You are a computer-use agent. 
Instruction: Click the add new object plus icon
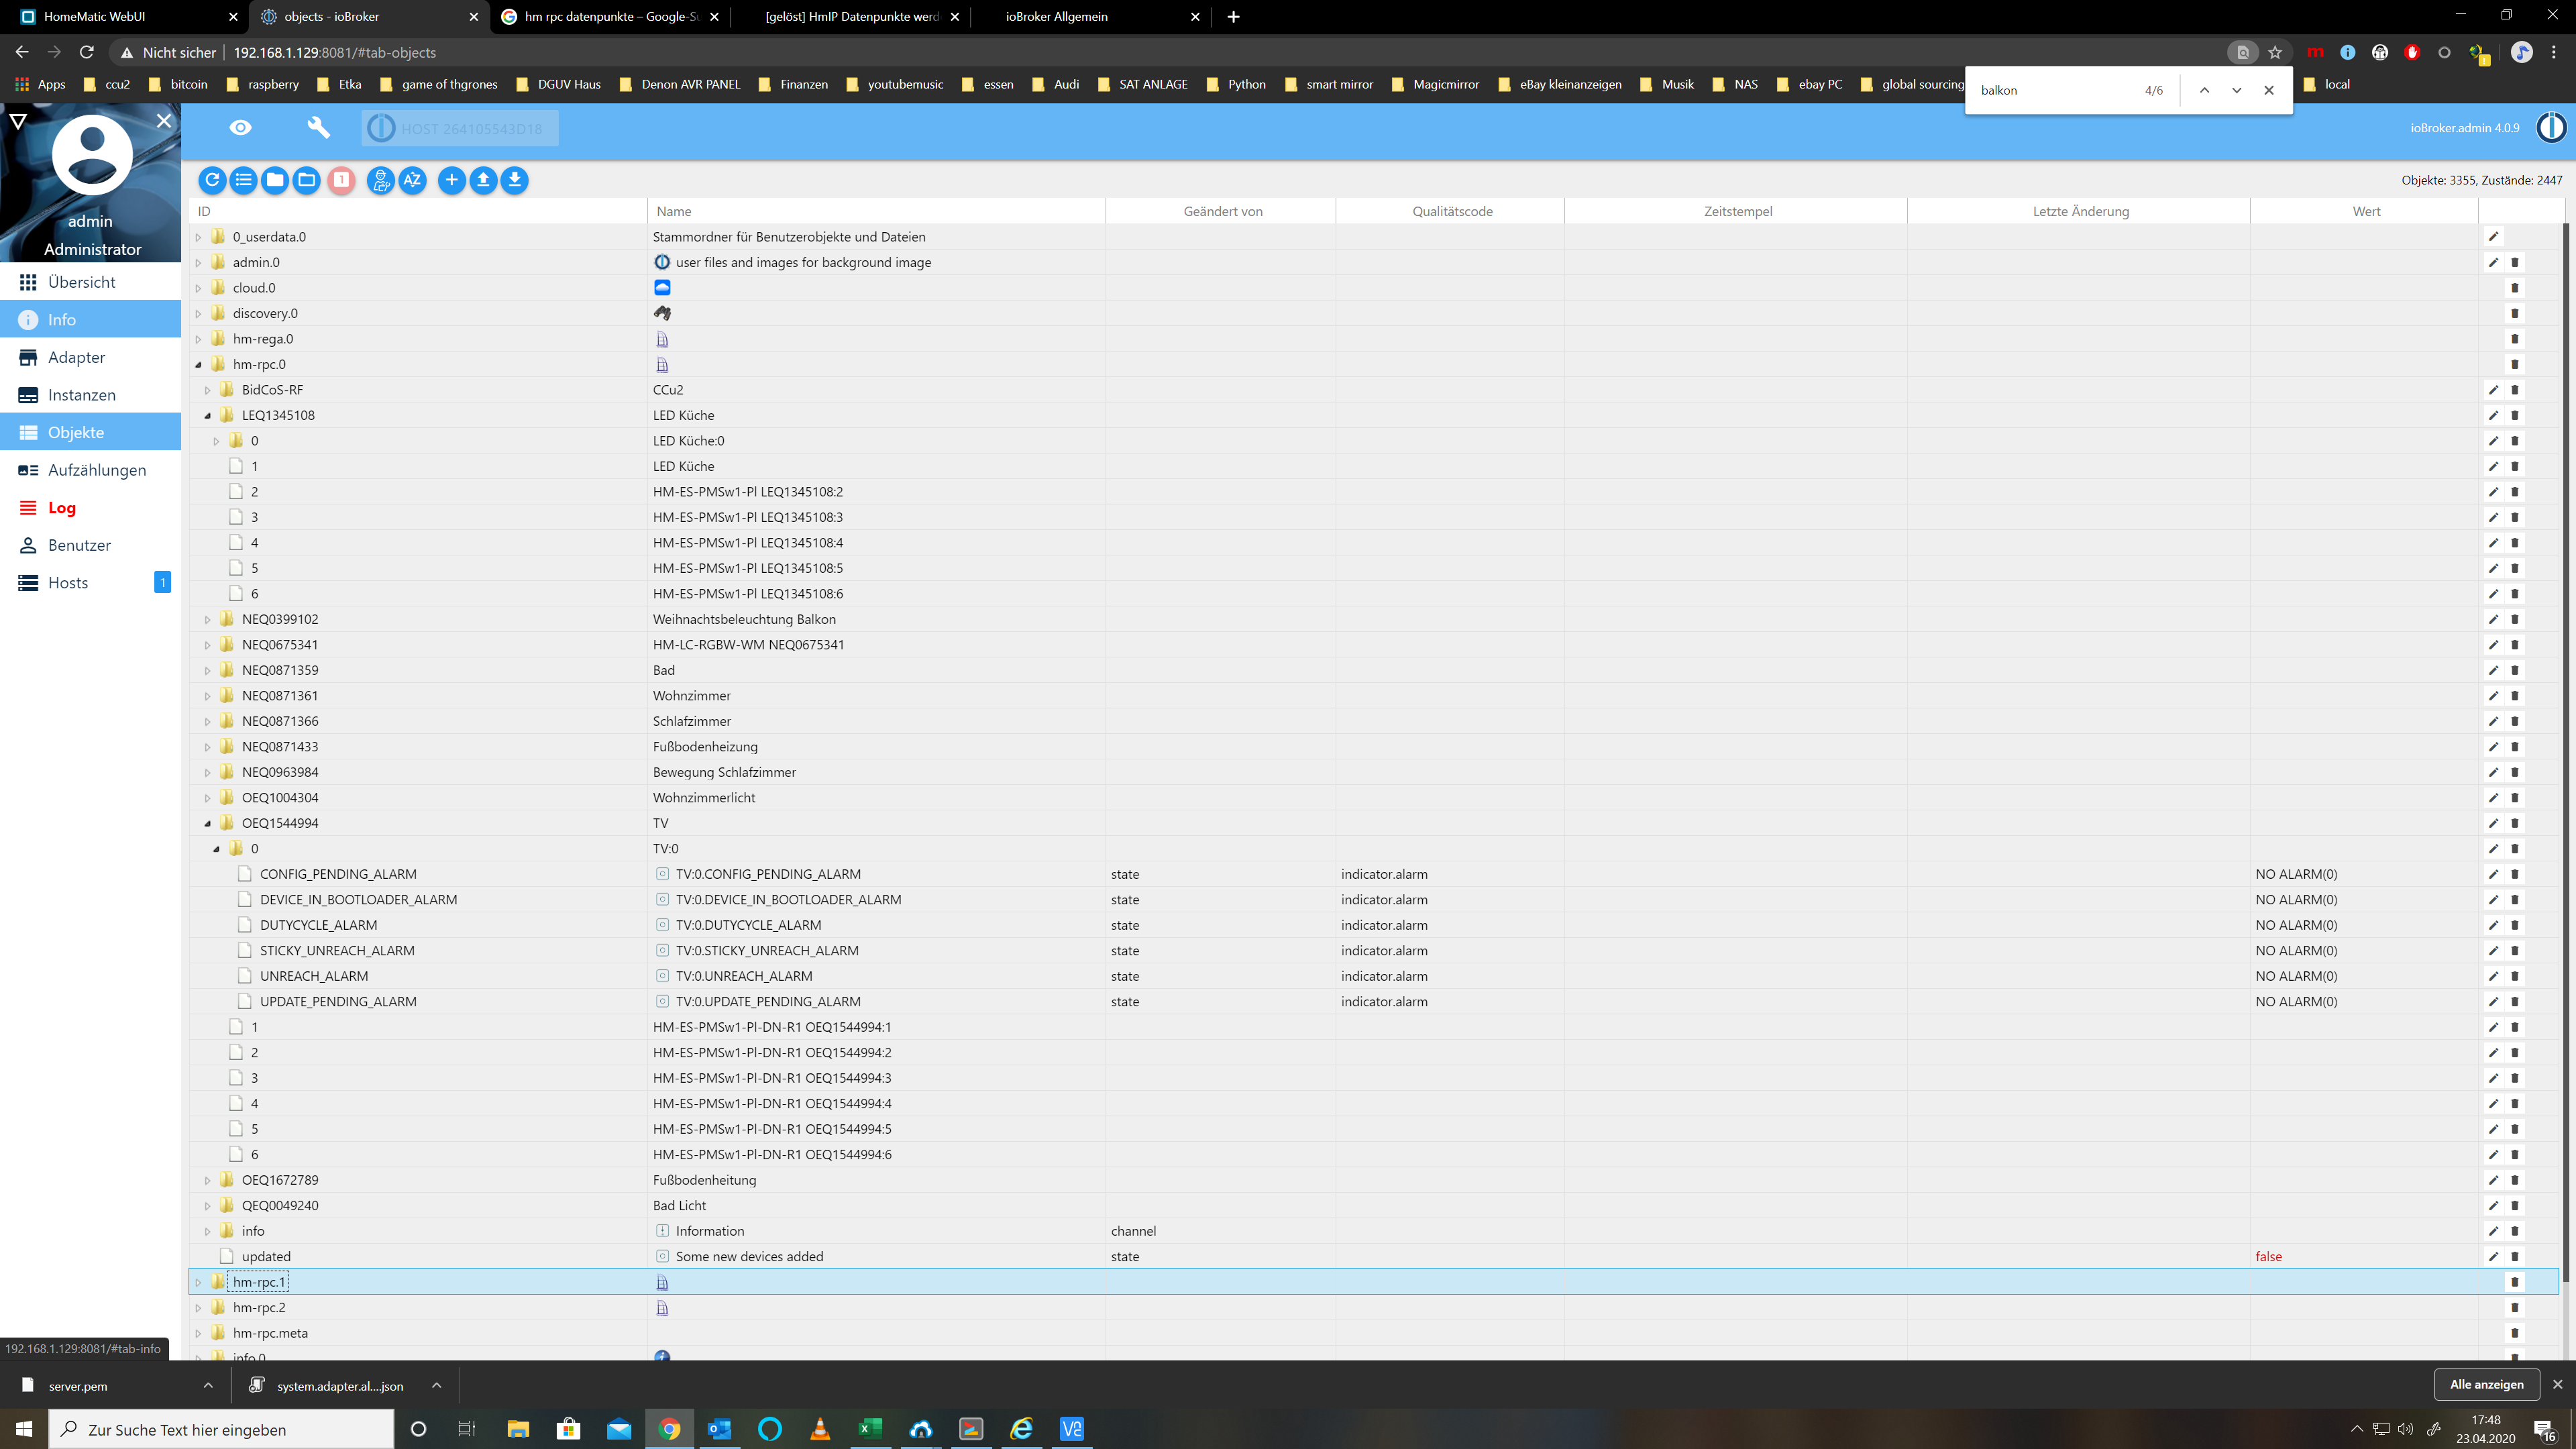coord(451,180)
